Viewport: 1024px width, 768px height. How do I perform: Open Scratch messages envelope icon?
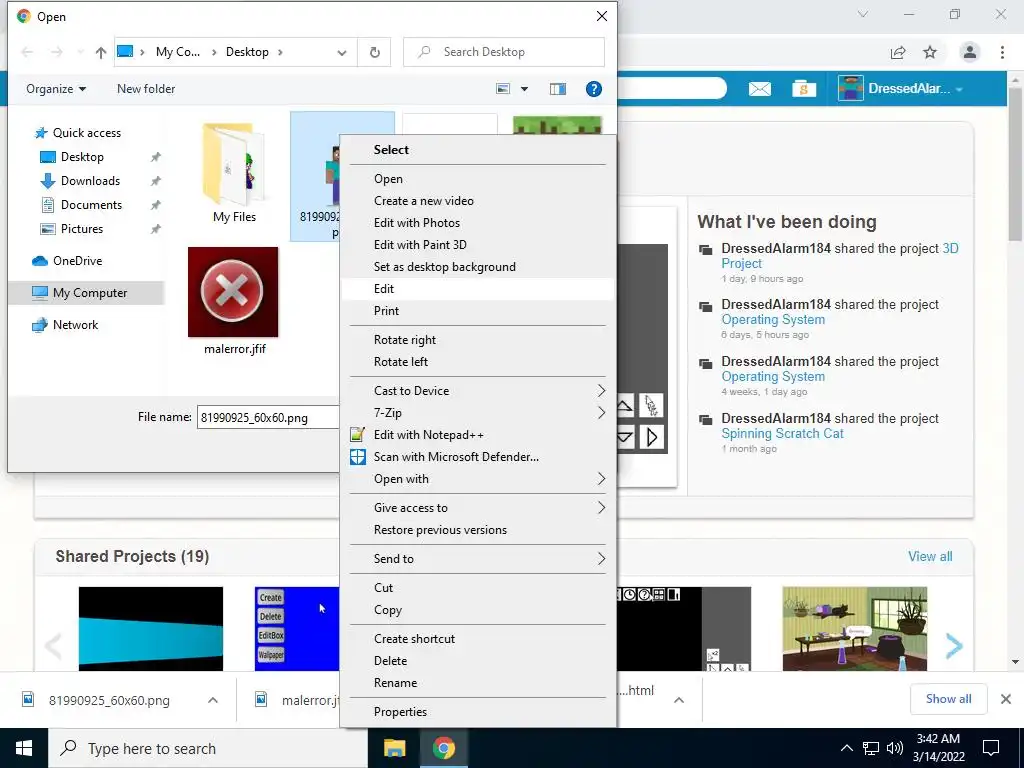[x=759, y=89]
